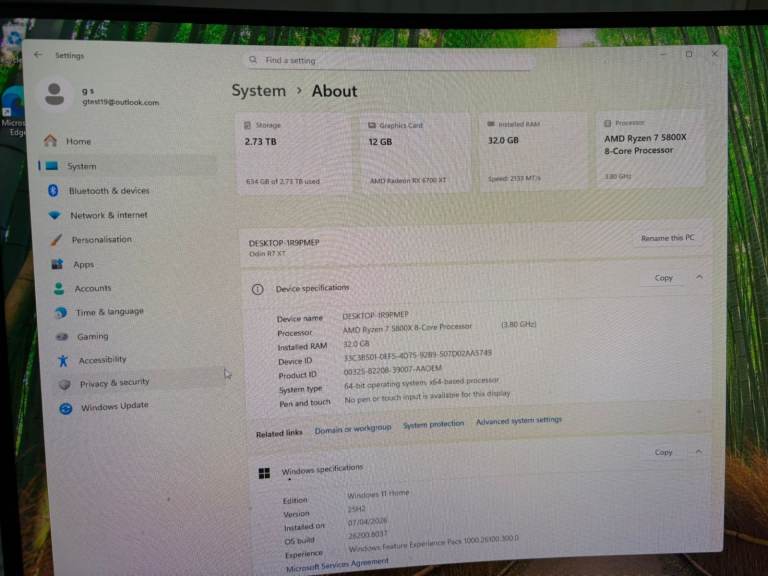
Task: Click the Rename this PC button
Action: 667,238
